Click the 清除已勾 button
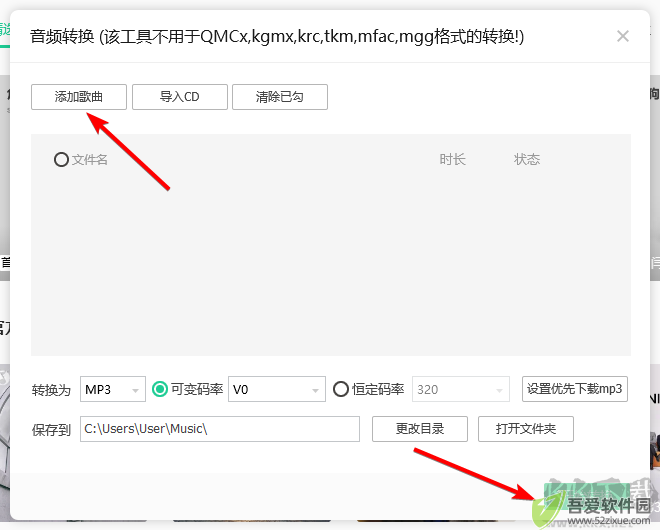 pos(279,97)
